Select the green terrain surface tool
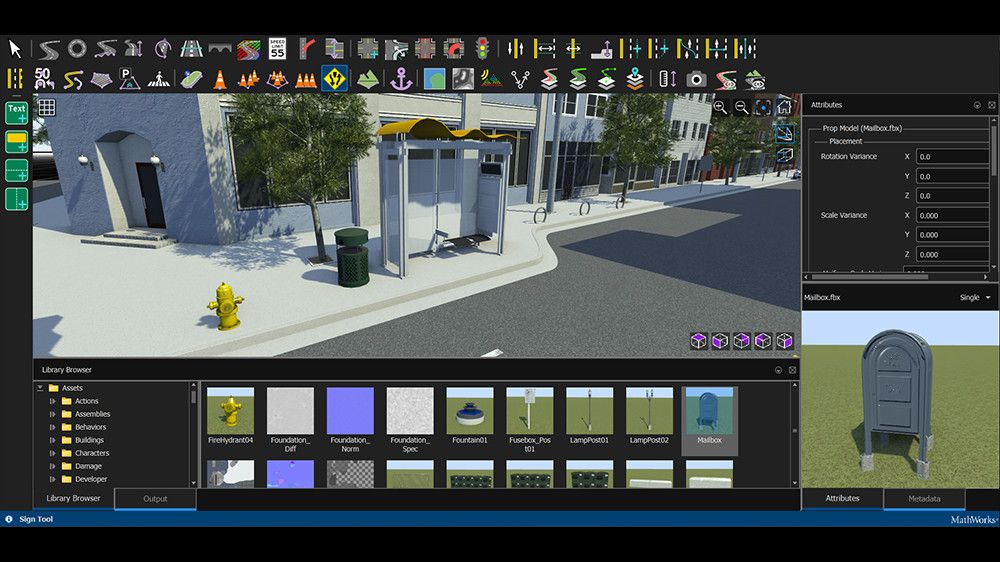Viewport: 1000px width, 562px height. coord(368,80)
